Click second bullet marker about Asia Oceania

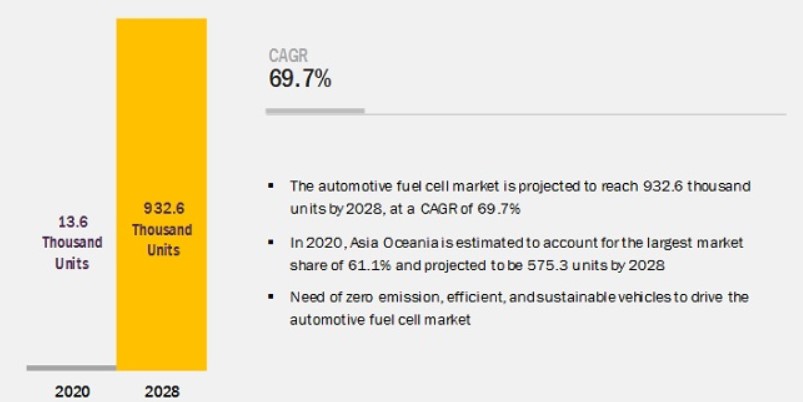pos(271,242)
